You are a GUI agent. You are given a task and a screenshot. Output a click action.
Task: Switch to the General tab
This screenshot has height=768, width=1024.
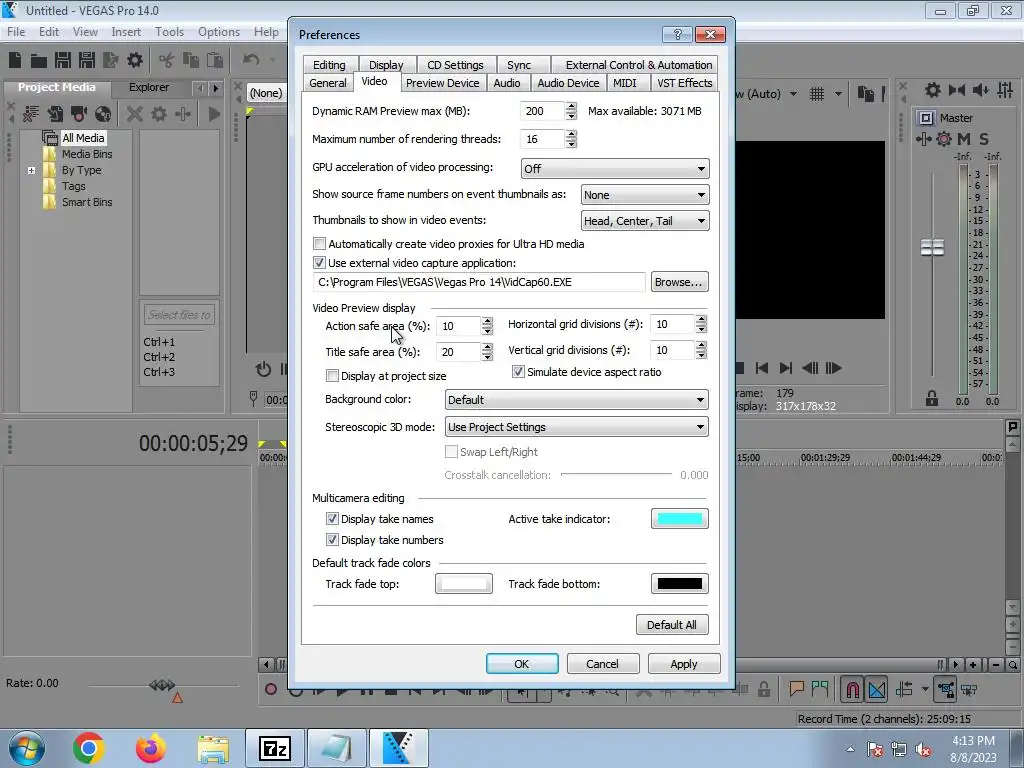pos(328,83)
